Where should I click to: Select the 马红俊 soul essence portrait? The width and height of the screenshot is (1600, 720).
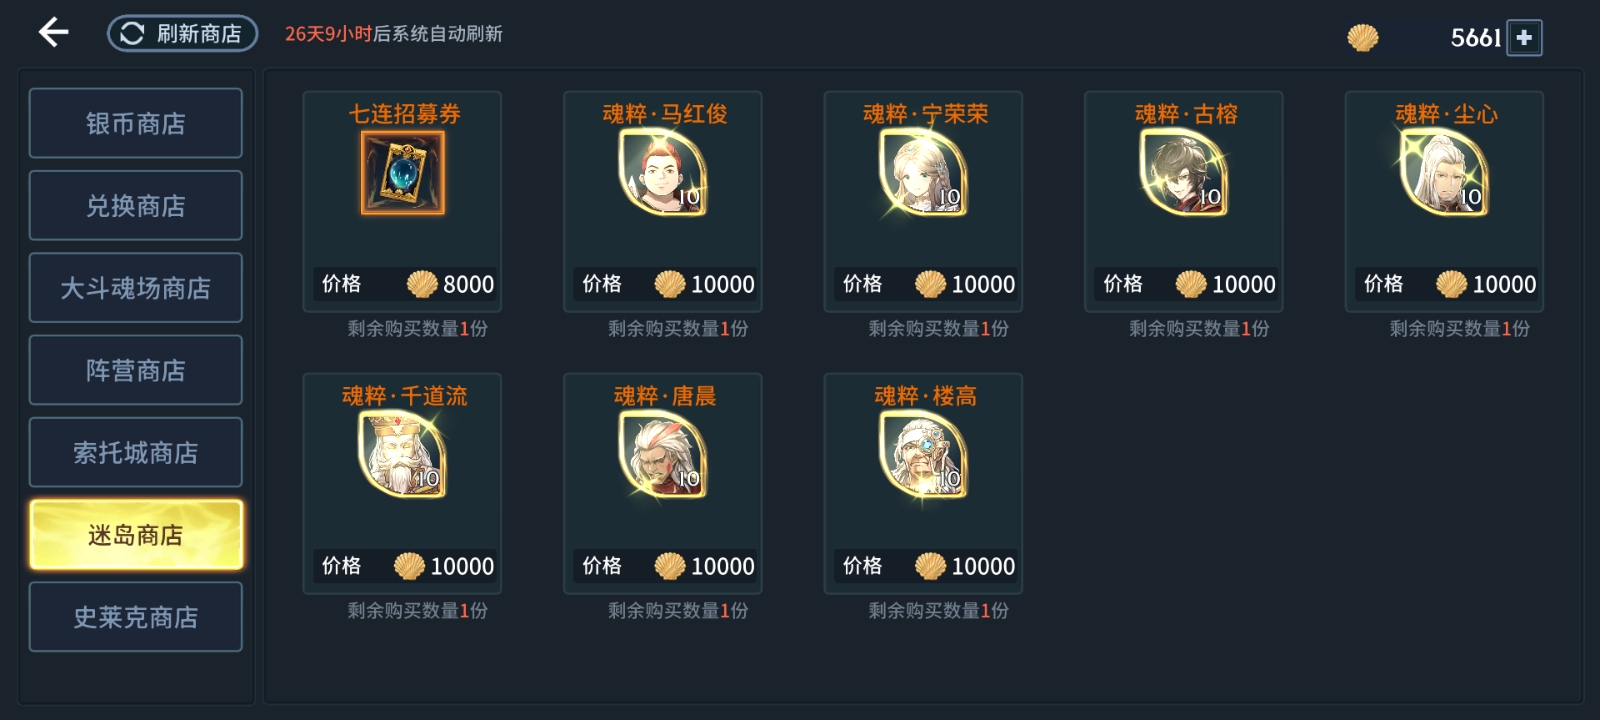(x=663, y=173)
